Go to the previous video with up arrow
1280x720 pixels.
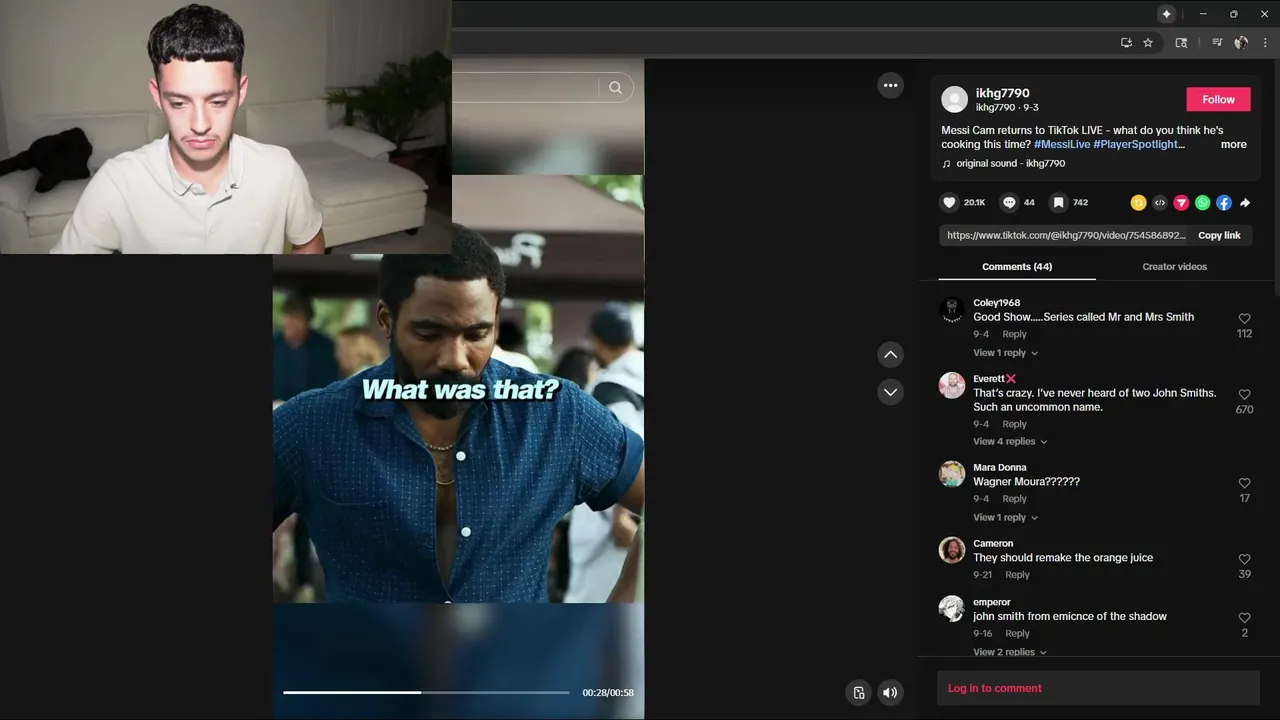[890, 354]
